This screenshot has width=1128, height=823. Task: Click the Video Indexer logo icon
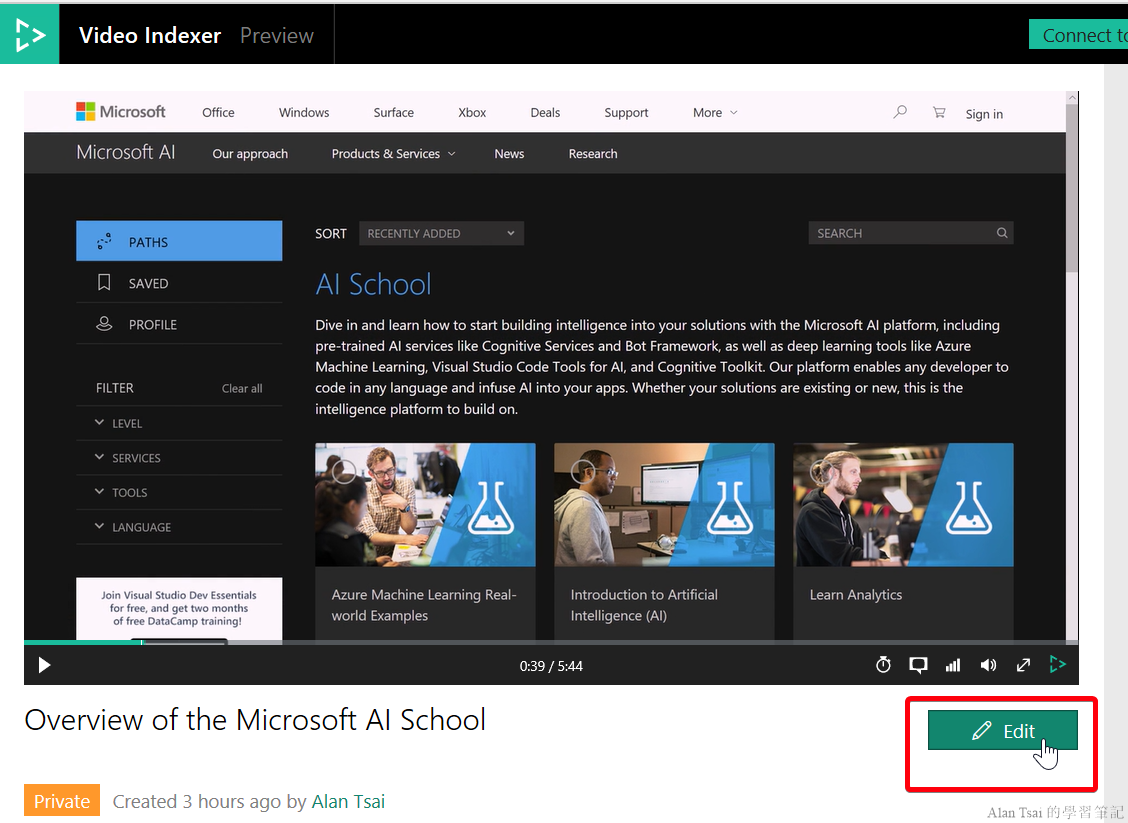point(29,35)
